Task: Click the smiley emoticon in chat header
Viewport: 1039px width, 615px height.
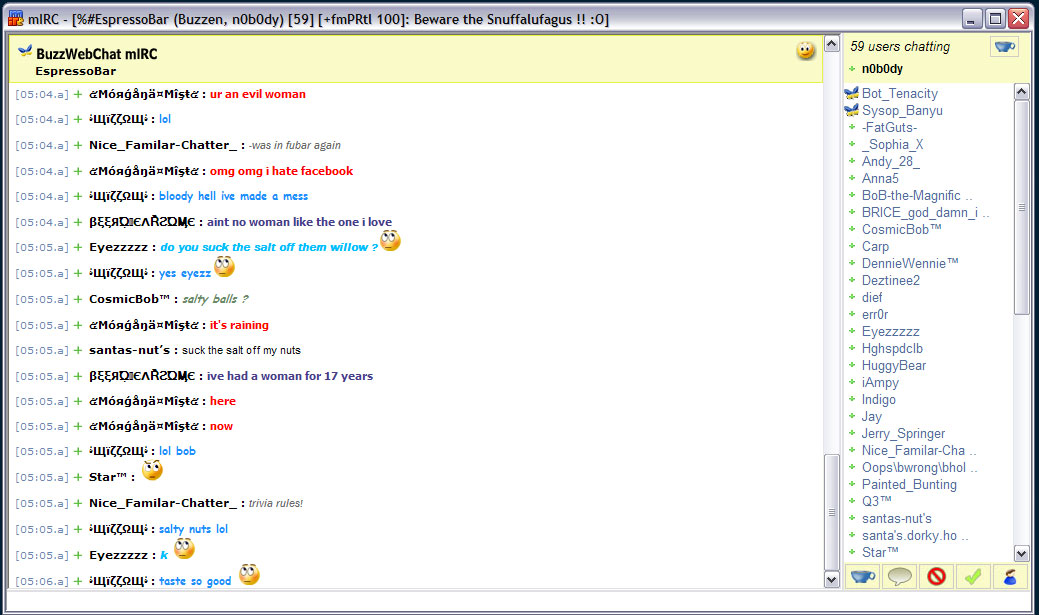Action: [x=805, y=50]
